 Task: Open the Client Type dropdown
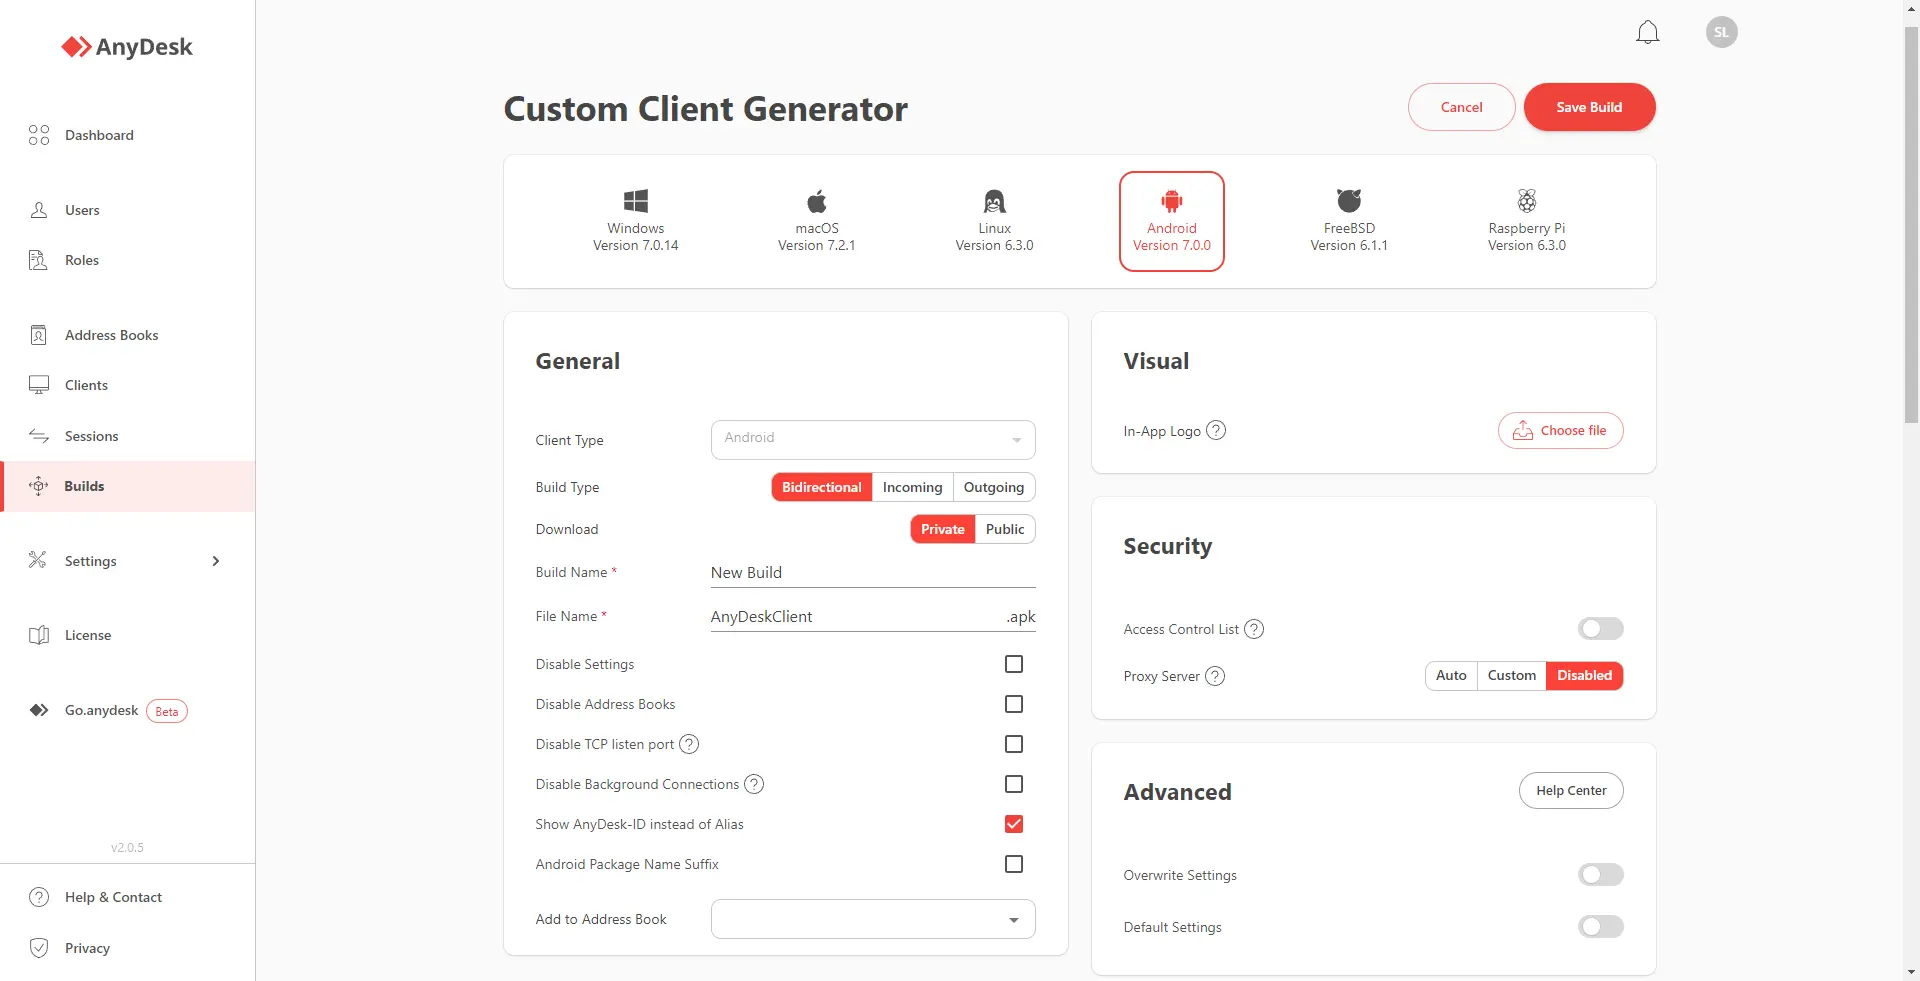point(873,440)
